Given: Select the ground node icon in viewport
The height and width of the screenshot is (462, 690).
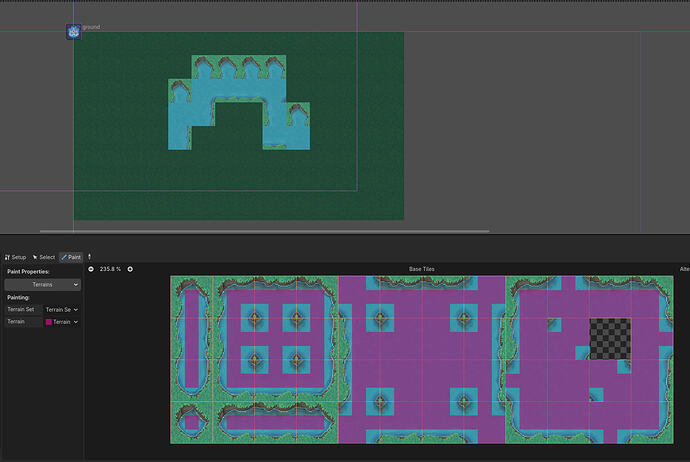Looking at the screenshot, I should pyautogui.click(x=73, y=32).
